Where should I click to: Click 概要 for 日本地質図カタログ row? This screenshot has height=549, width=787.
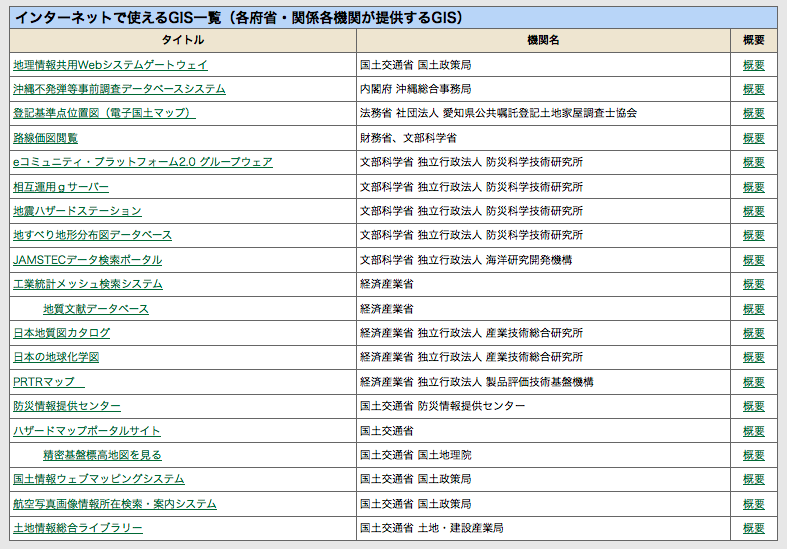point(754,333)
